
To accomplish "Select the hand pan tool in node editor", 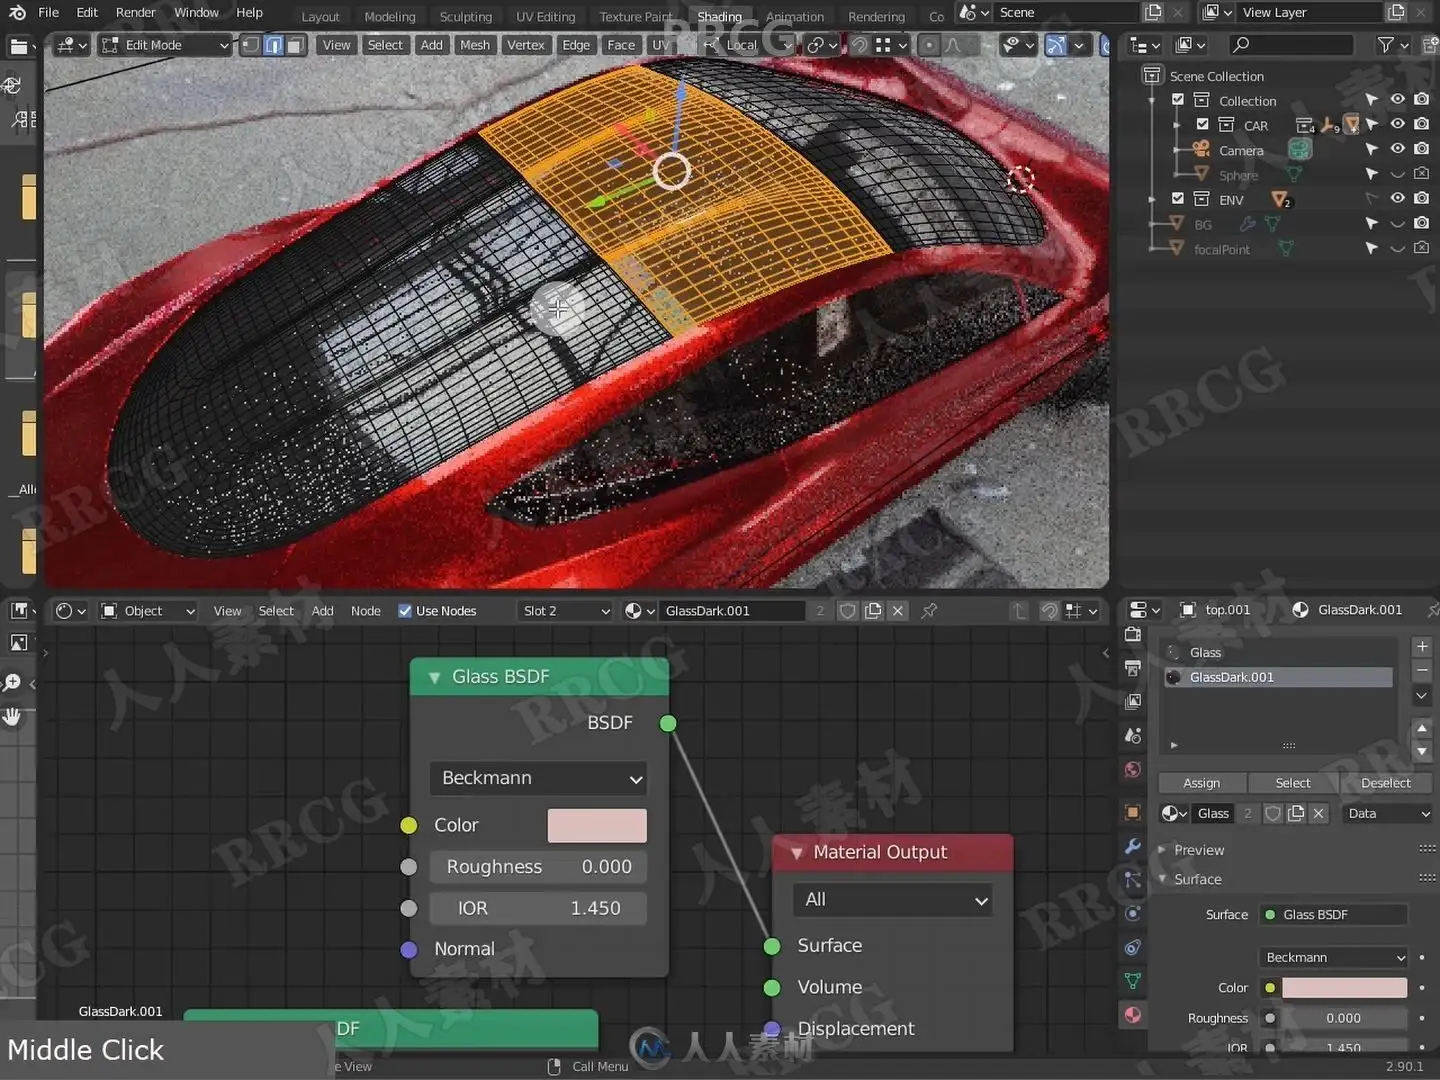I will (x=13, y=717).
